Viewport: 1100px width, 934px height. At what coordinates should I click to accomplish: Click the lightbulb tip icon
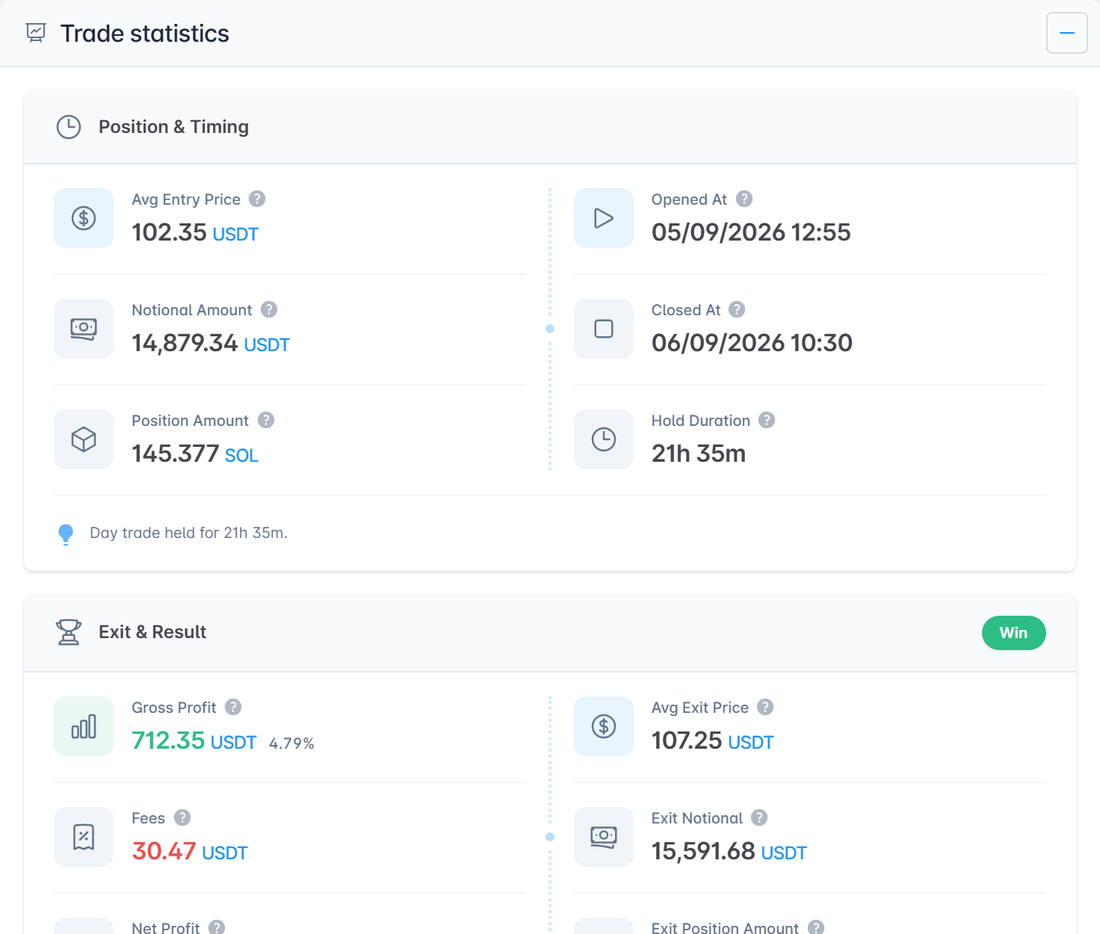65,535
